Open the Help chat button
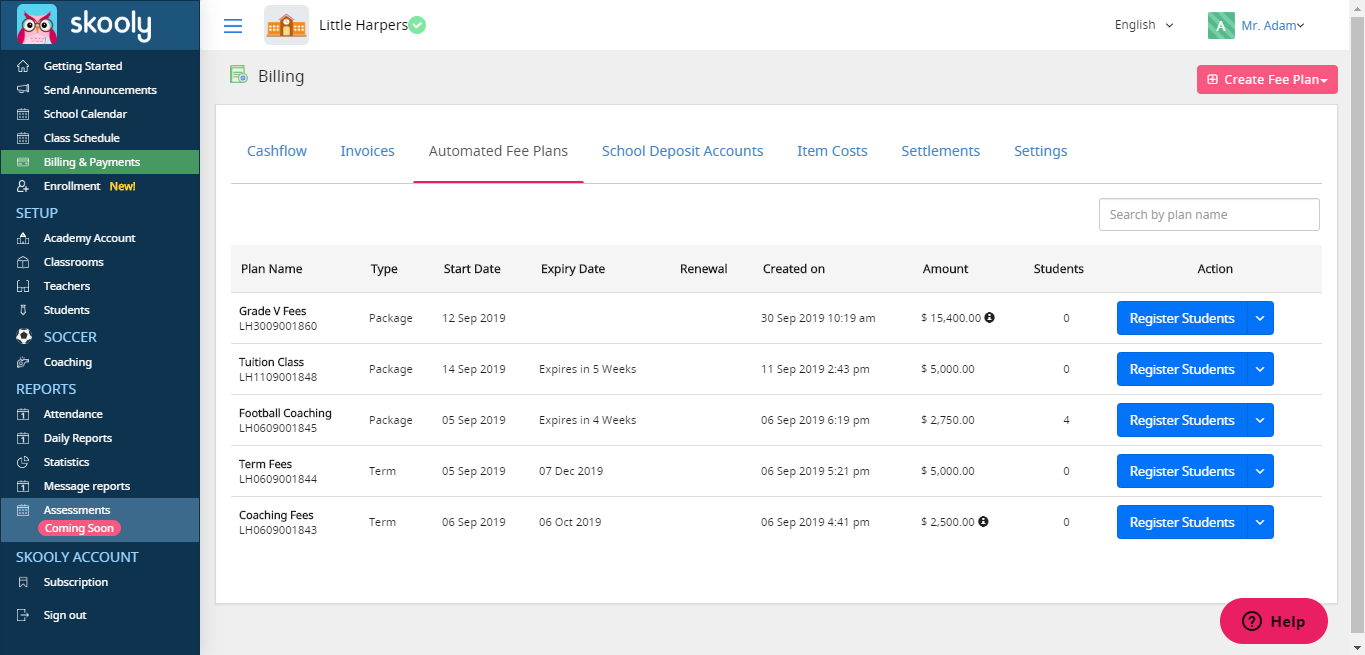1365x655 pixels. tap(1274, 621)
